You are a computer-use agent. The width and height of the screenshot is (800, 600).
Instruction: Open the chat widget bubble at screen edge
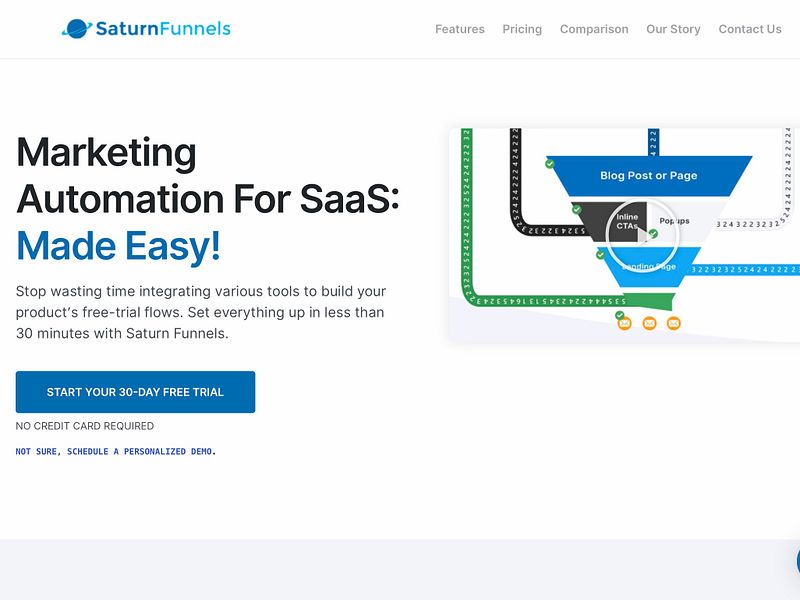[798, 561]
